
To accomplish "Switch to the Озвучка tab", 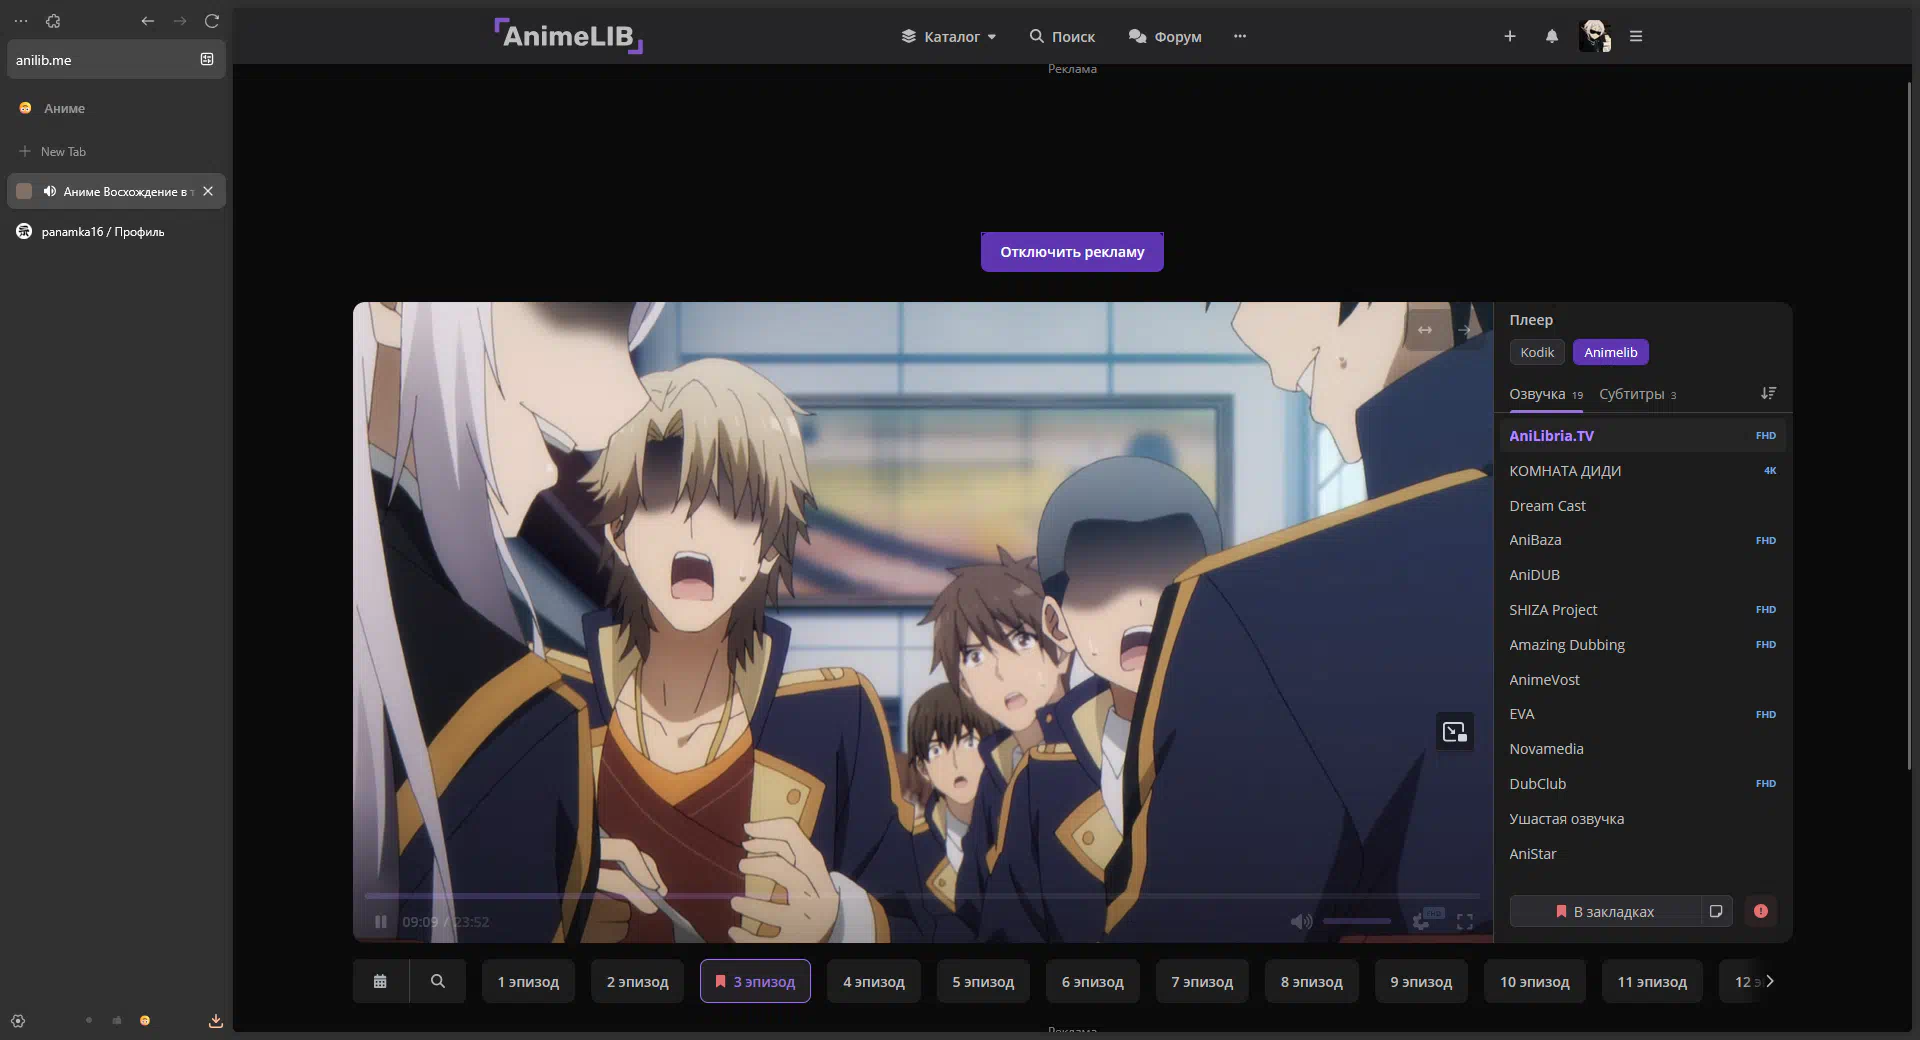I will pyautogui.click(x=1546, y=394).
